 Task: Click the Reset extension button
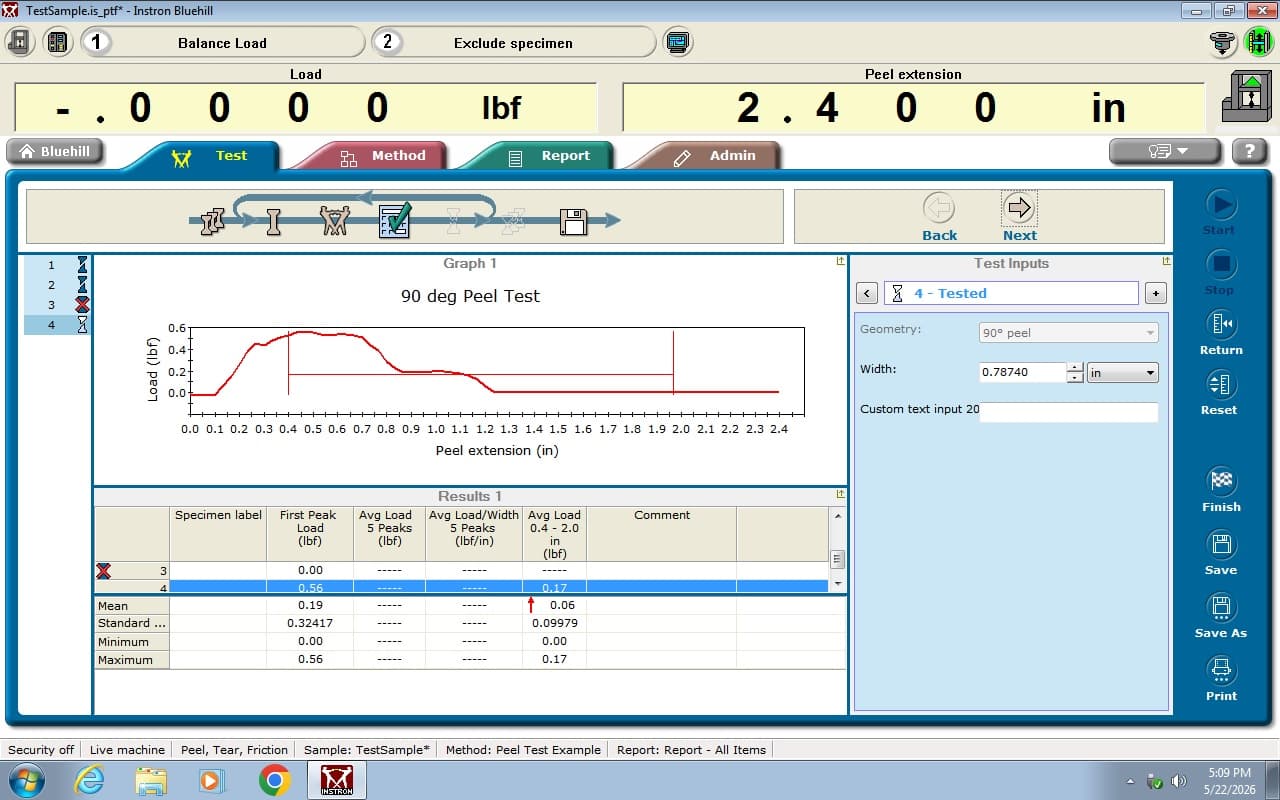(x=1220, y=393)
